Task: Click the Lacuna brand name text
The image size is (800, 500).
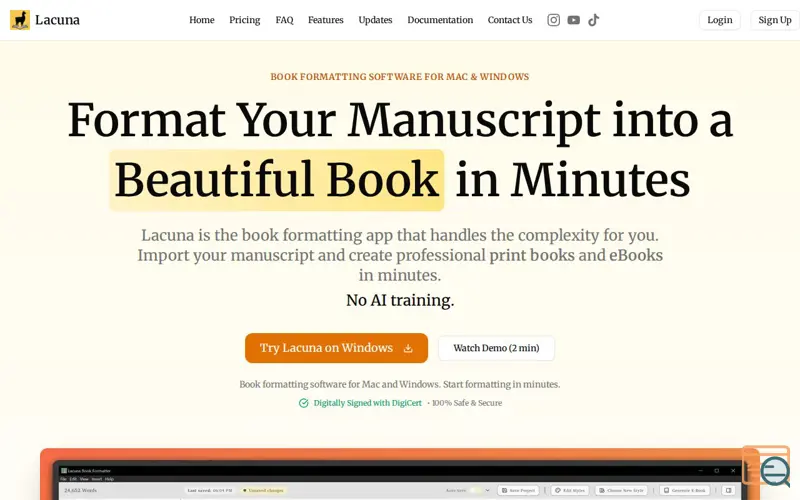Action: coord(57,20)
